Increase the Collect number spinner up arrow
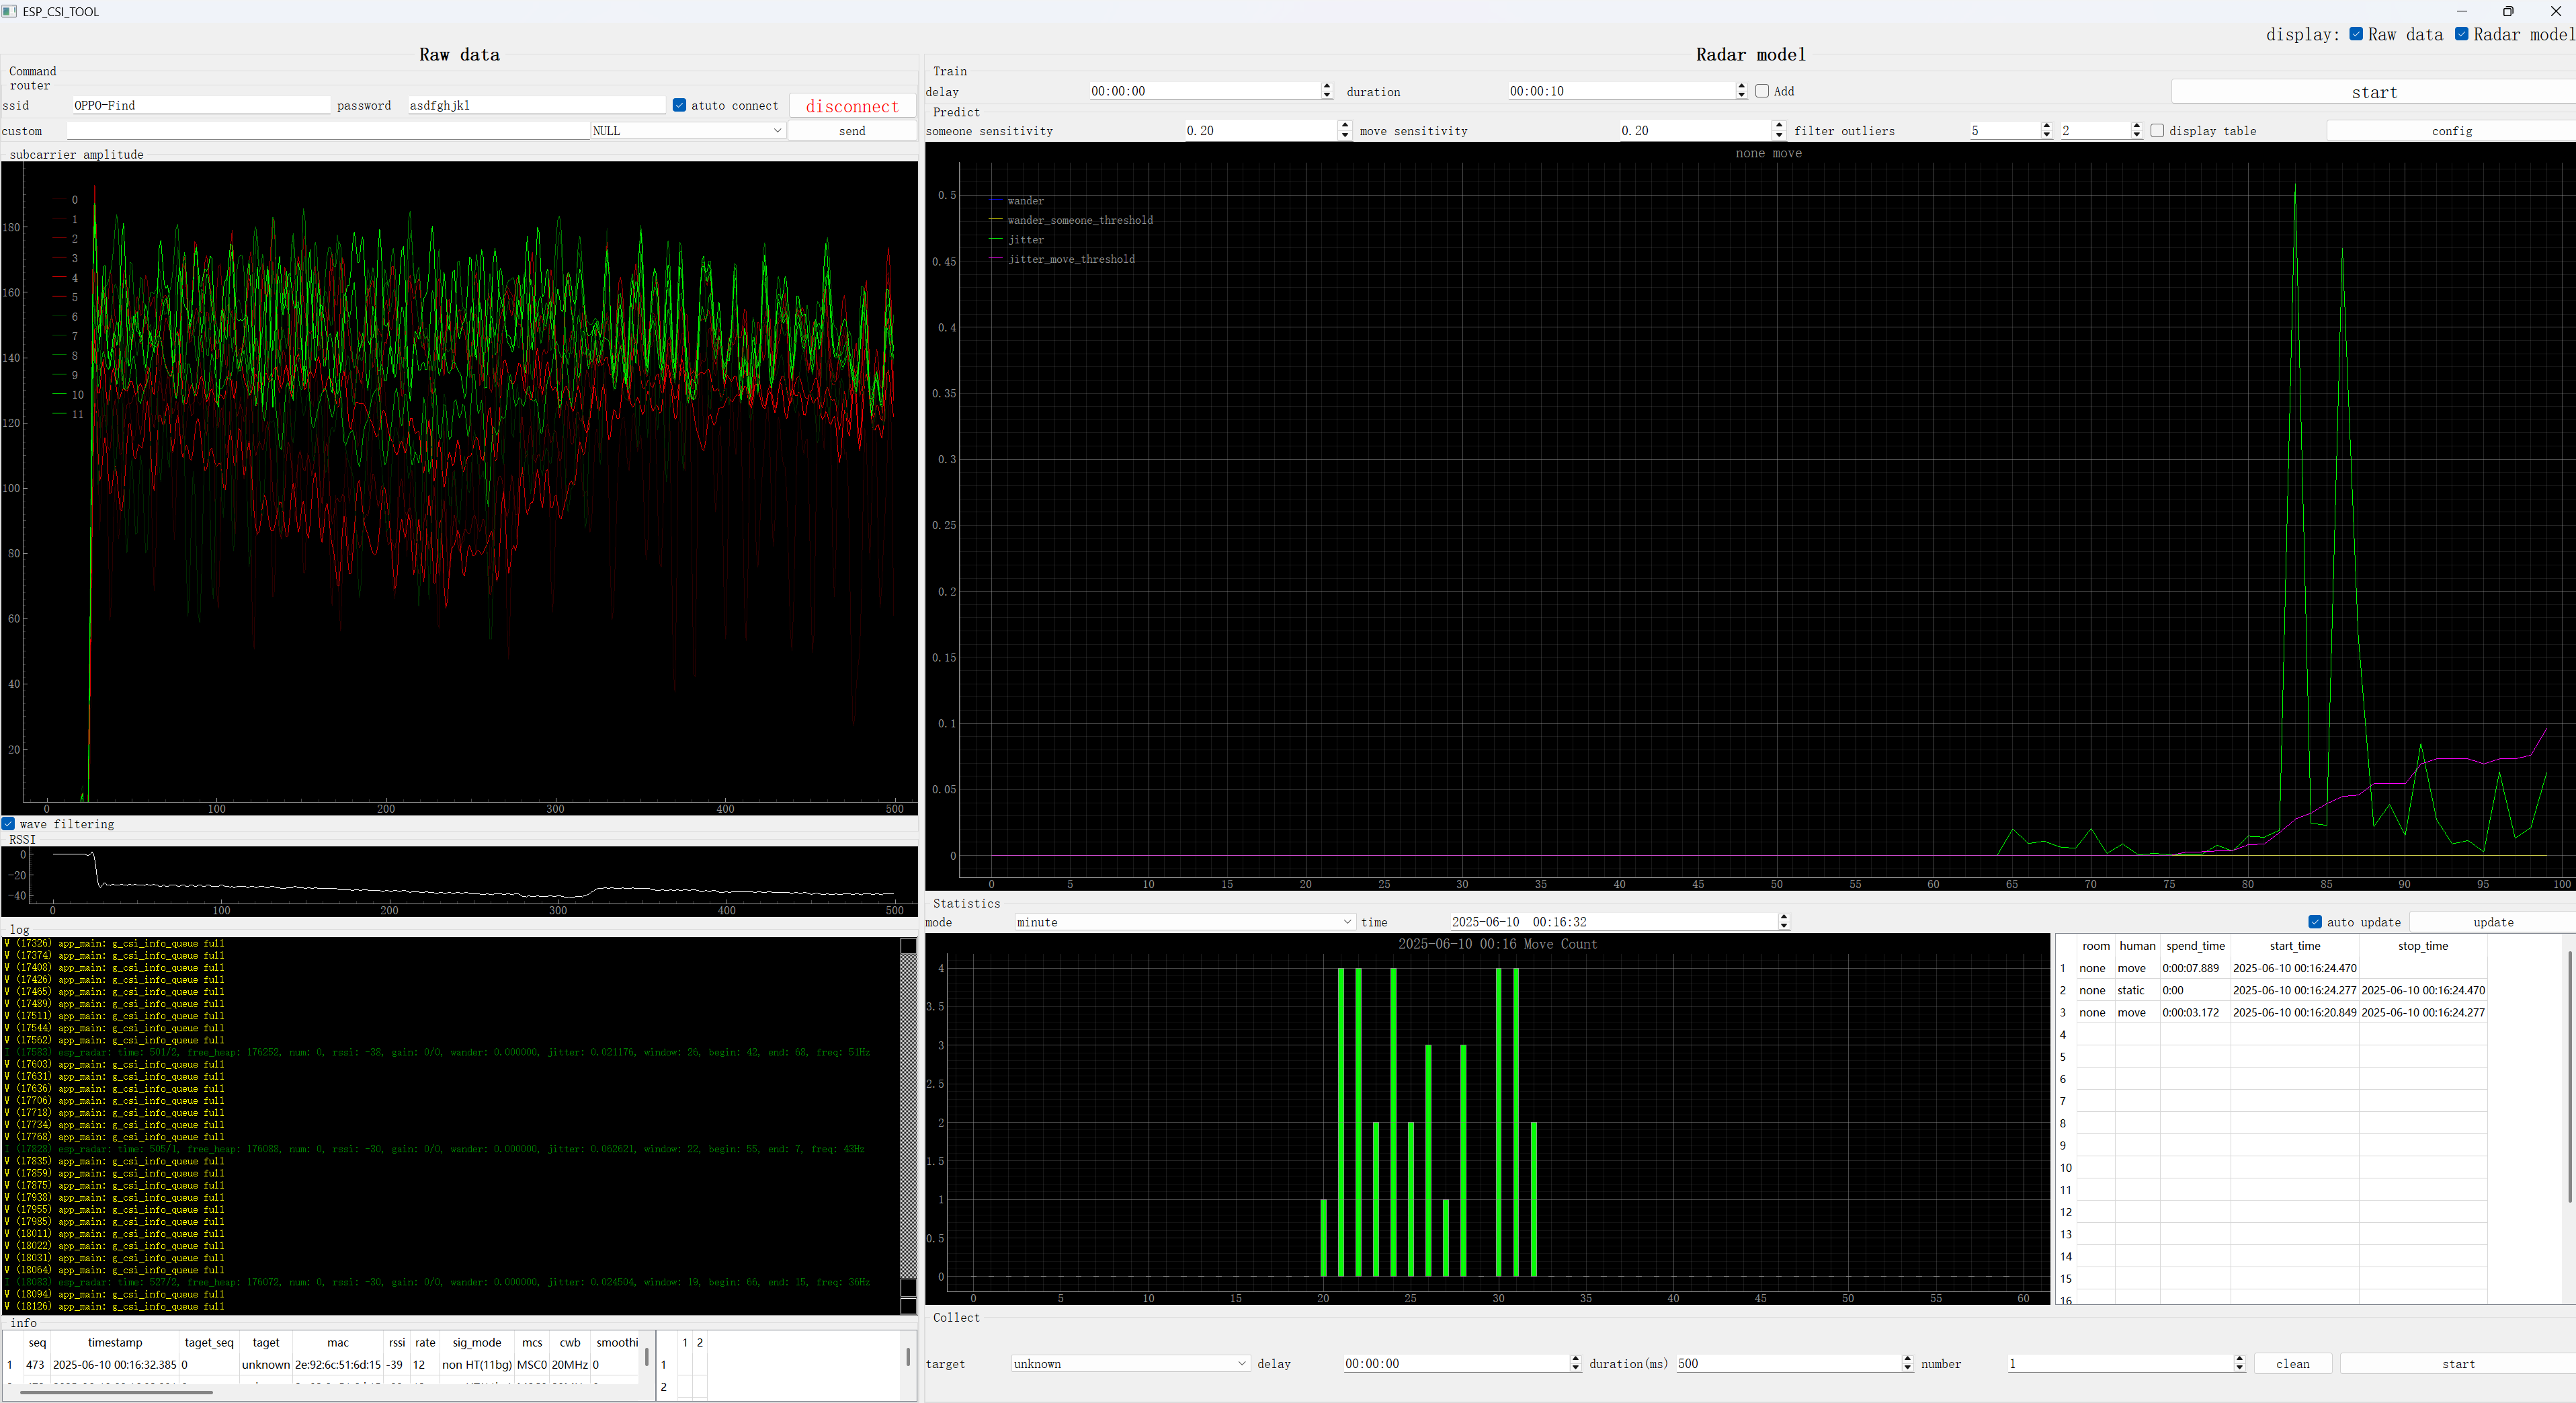The height and width of the screenshot is (1403, 2576). 2239,1359
